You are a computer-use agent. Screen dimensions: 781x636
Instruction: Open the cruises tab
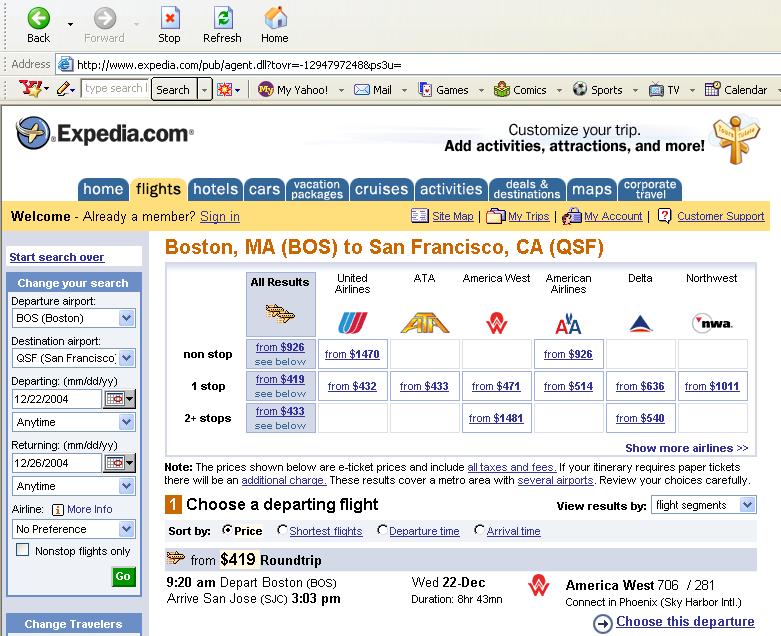381,189
